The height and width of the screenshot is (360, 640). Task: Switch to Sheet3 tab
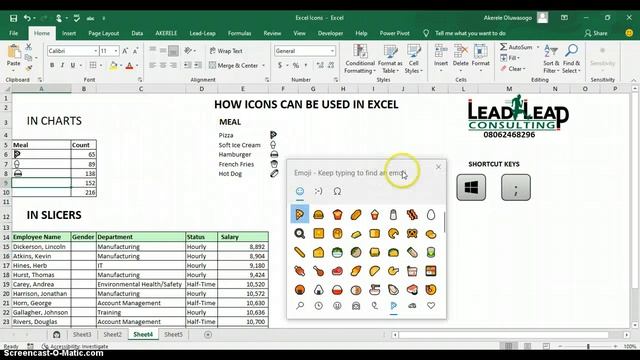tap(82, 335)
